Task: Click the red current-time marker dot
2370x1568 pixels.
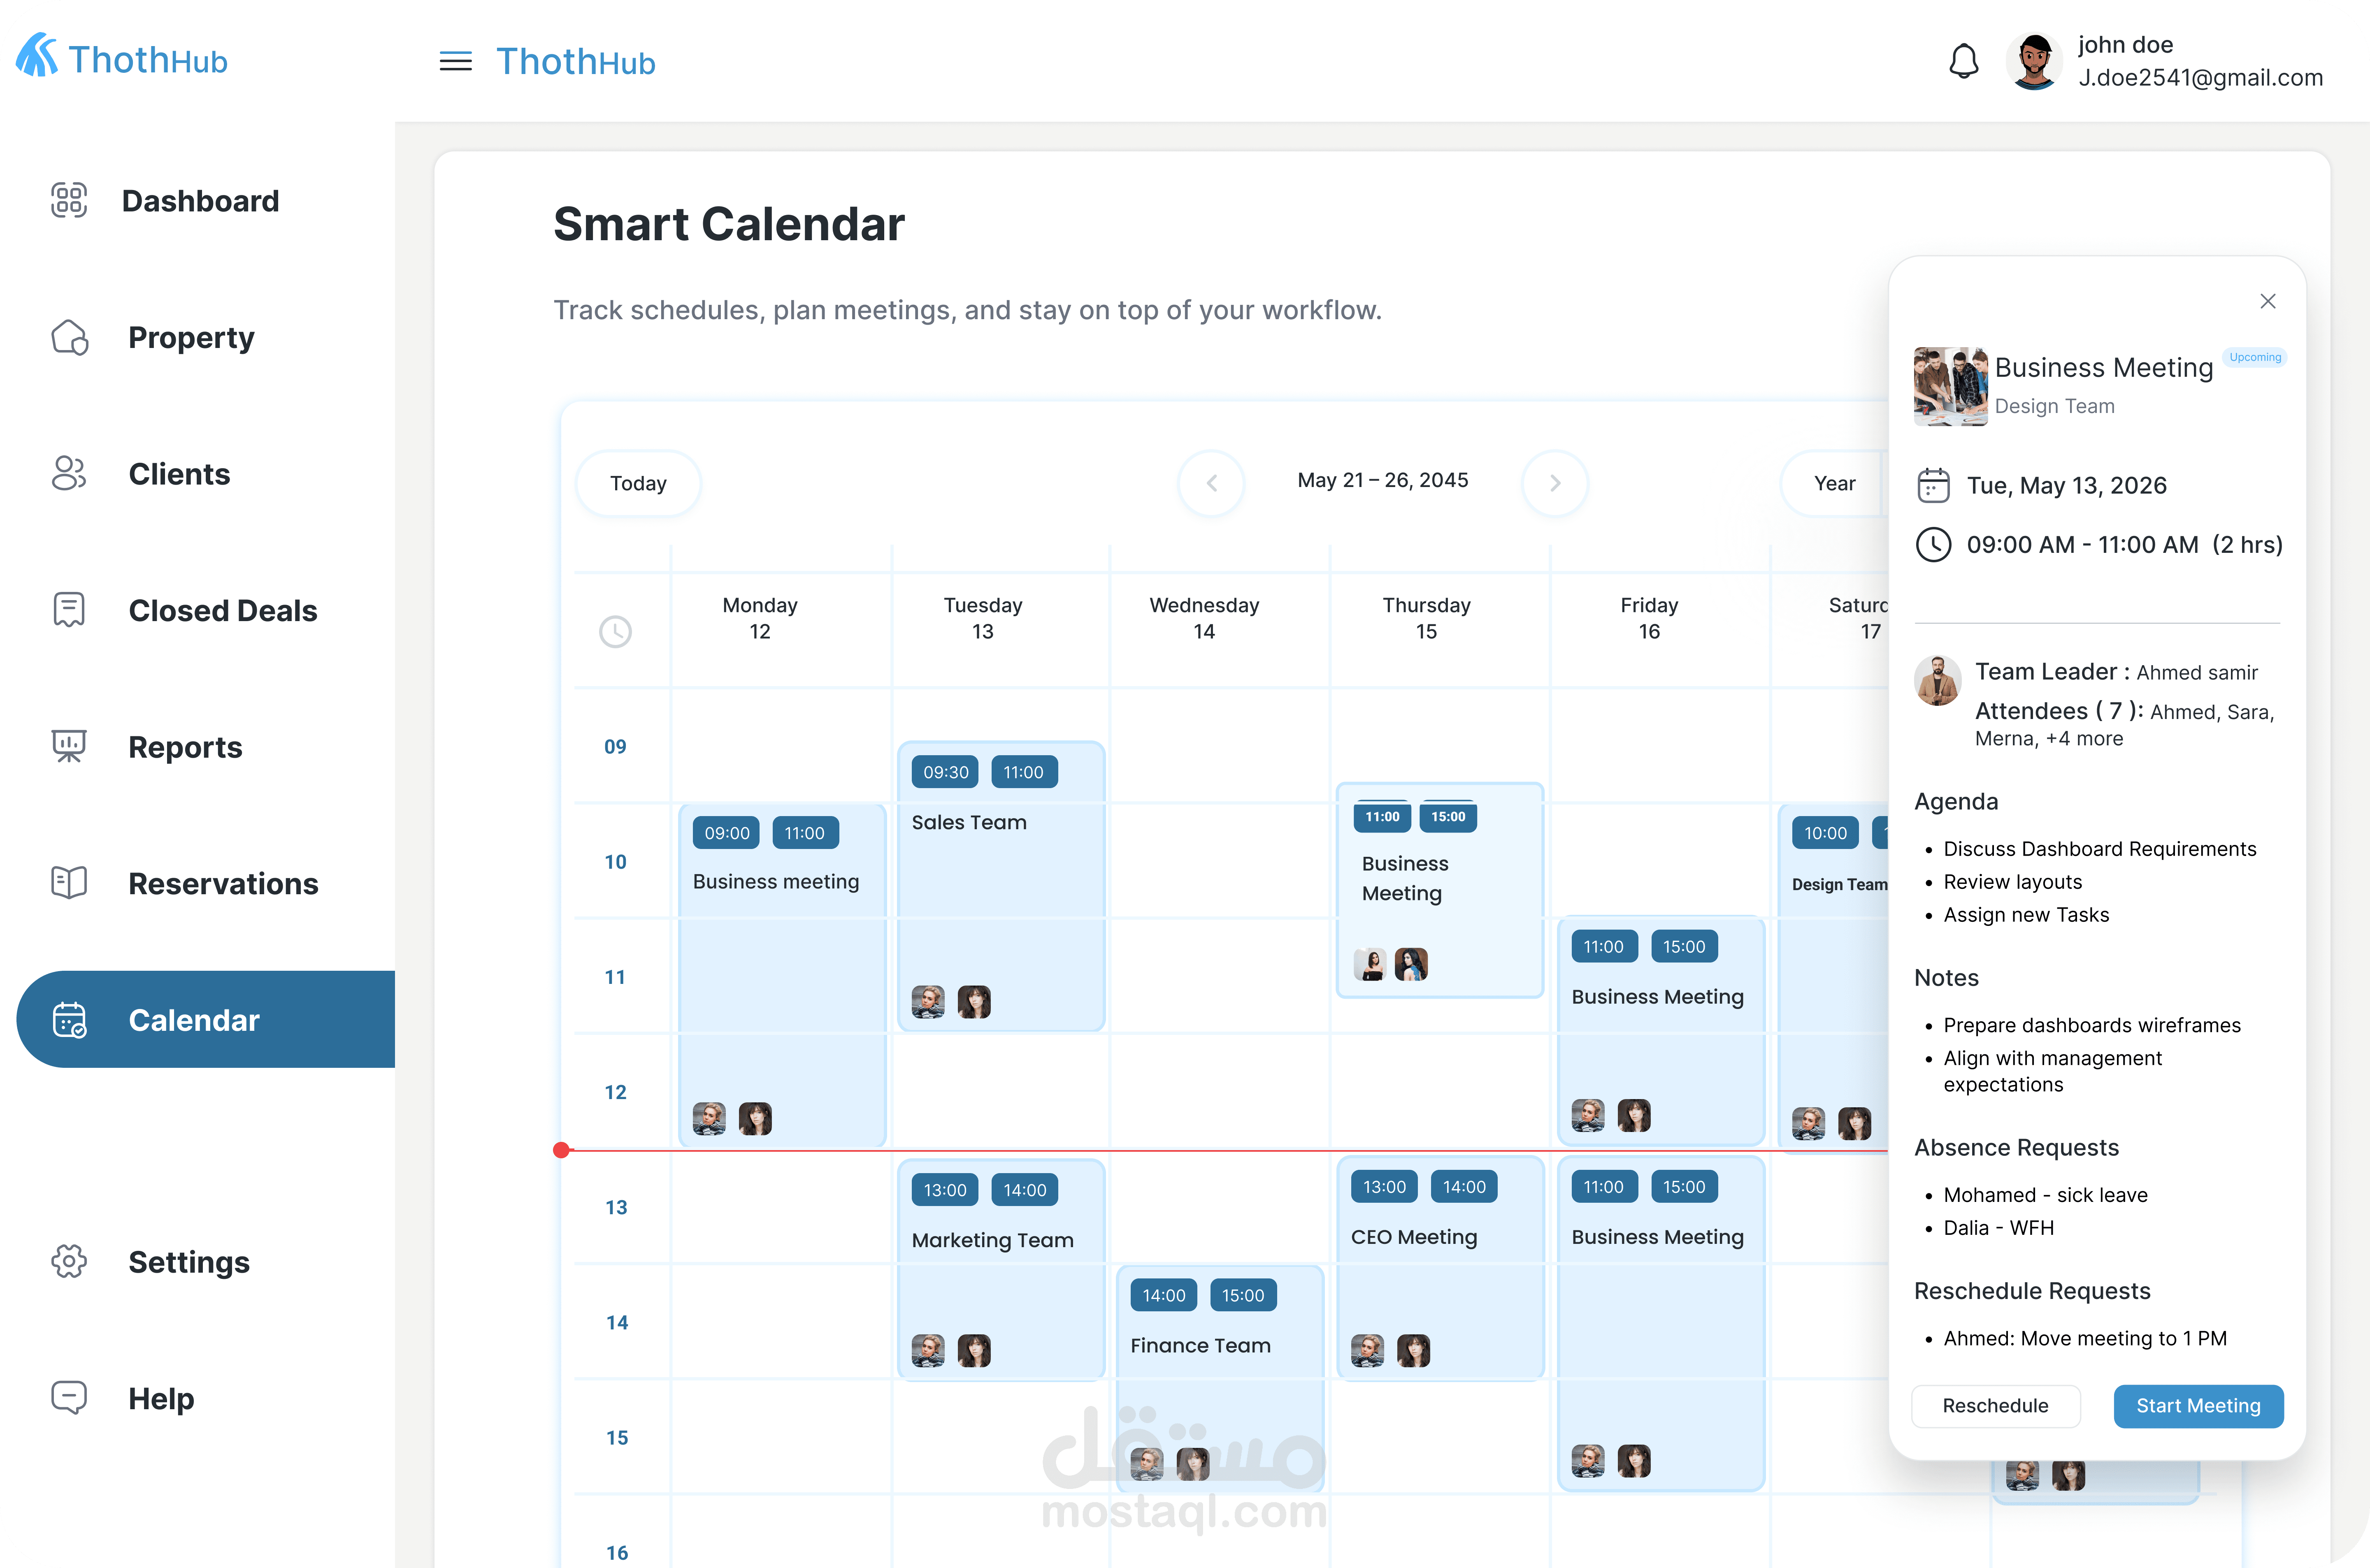Action: [562, 1150]
